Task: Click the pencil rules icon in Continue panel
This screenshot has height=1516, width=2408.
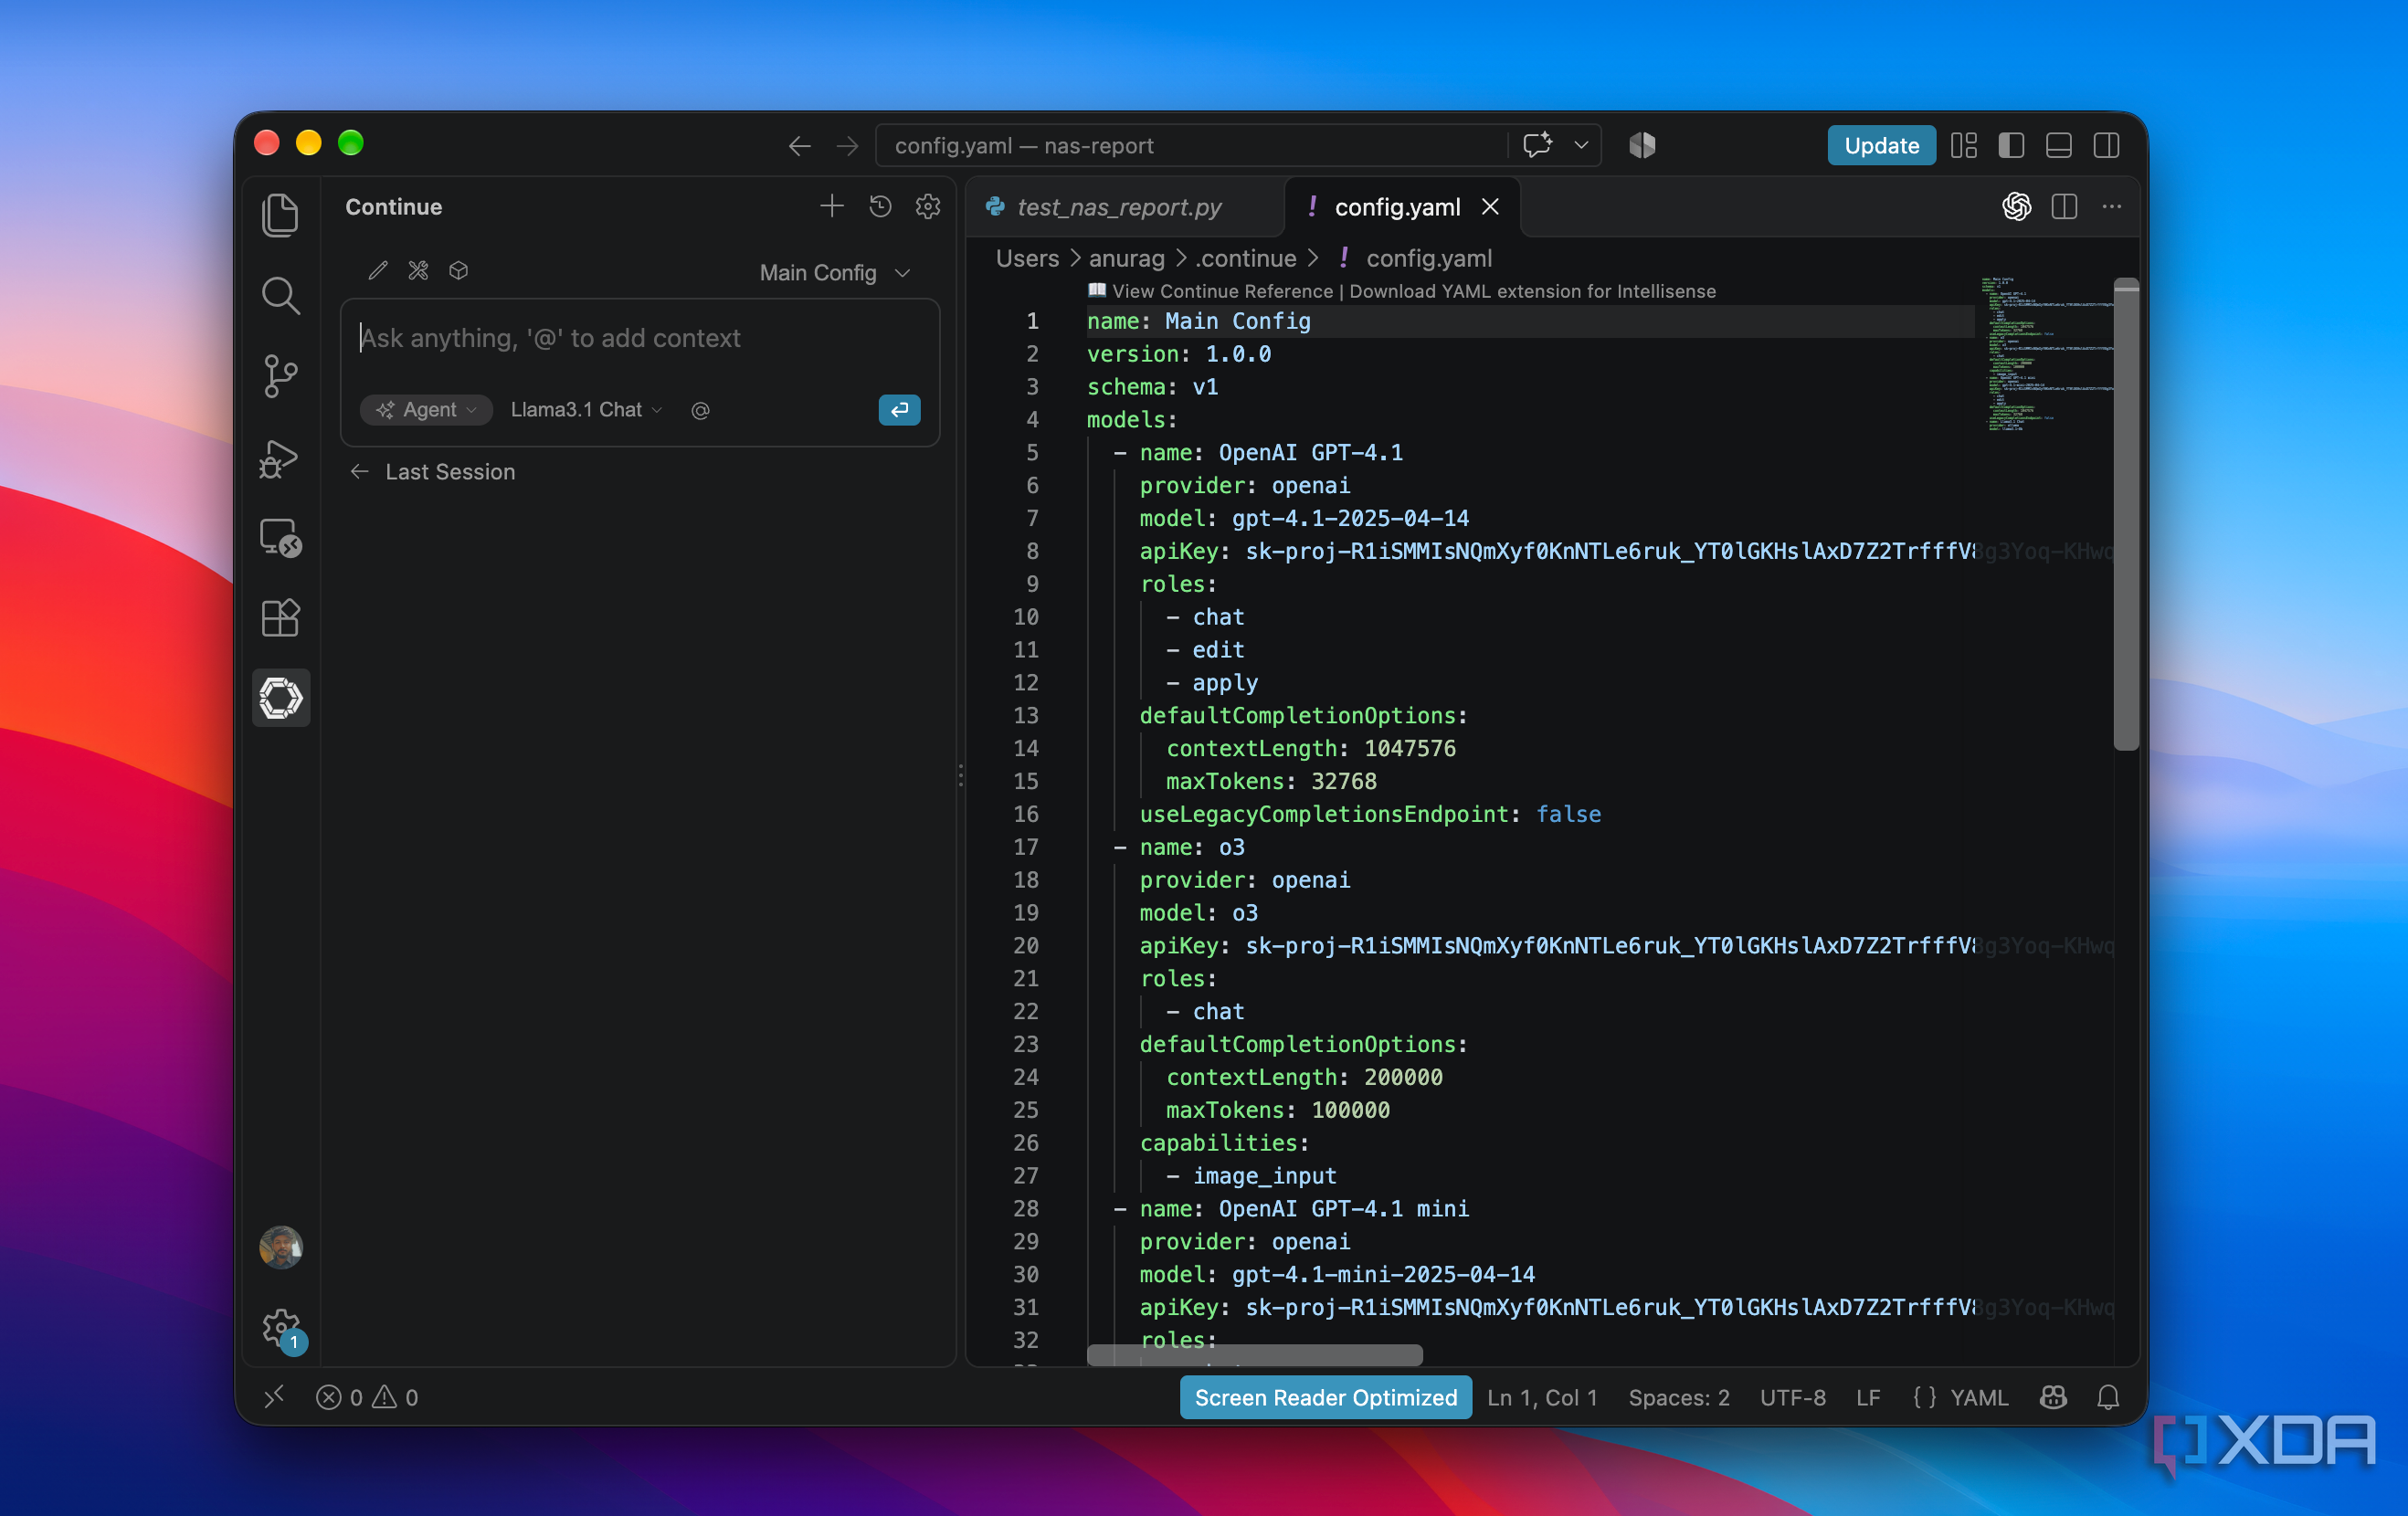Action: point(378,270)
